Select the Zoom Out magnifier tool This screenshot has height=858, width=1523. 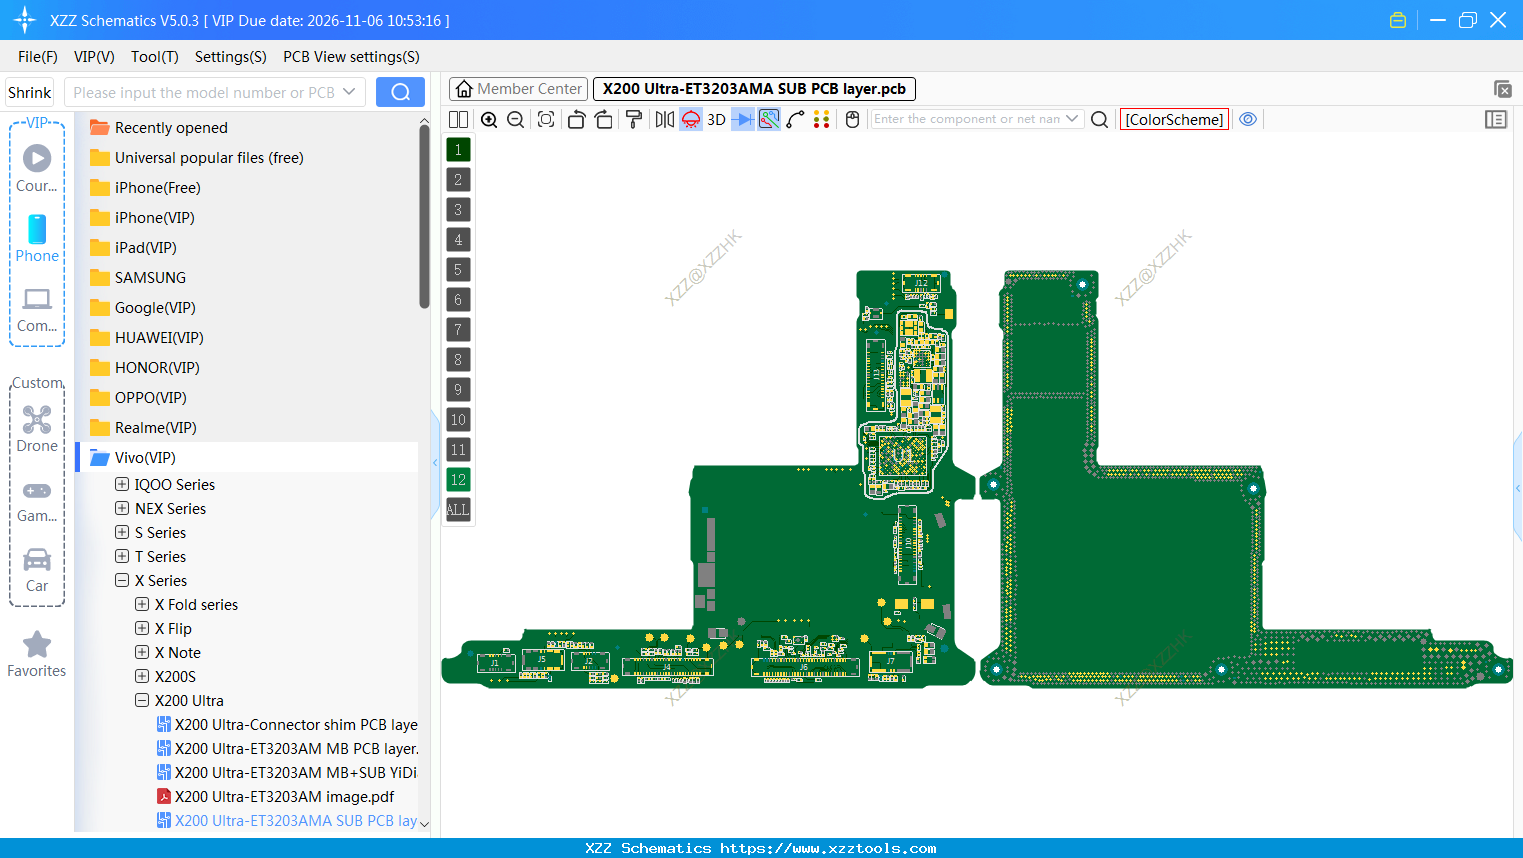(514, 119)
